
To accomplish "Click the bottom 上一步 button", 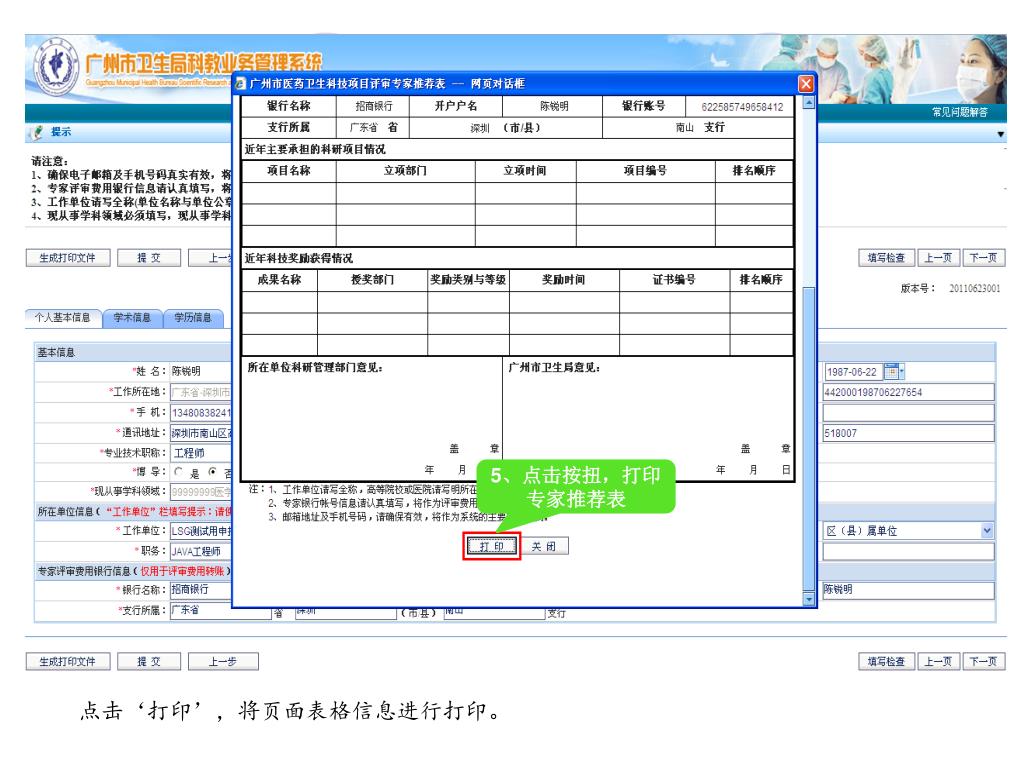I will tap(223, 662).
